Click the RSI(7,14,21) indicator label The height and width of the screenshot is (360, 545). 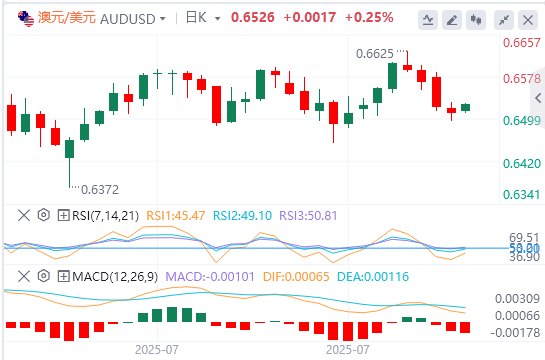tap(105, 216)
